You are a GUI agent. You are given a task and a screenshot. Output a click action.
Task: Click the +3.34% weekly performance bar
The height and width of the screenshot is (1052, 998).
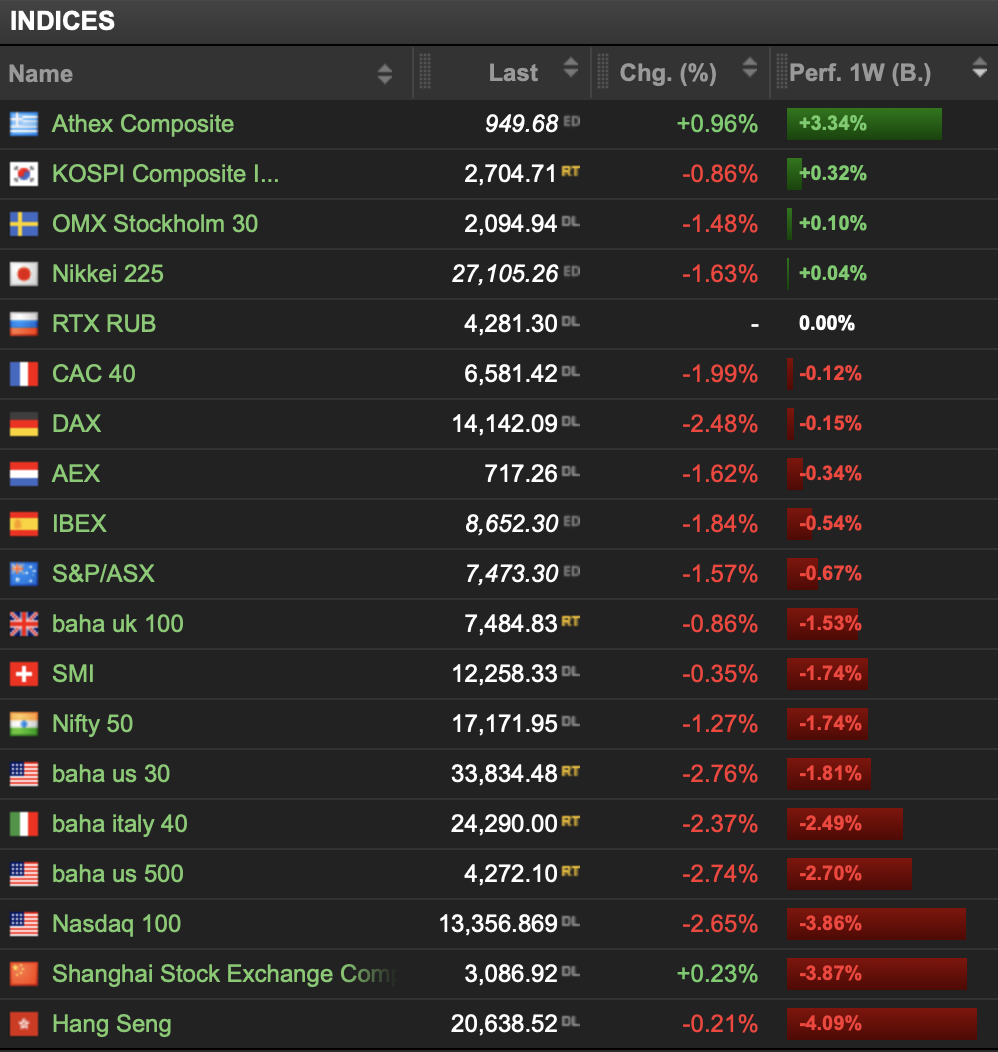[x=864, y=124]
